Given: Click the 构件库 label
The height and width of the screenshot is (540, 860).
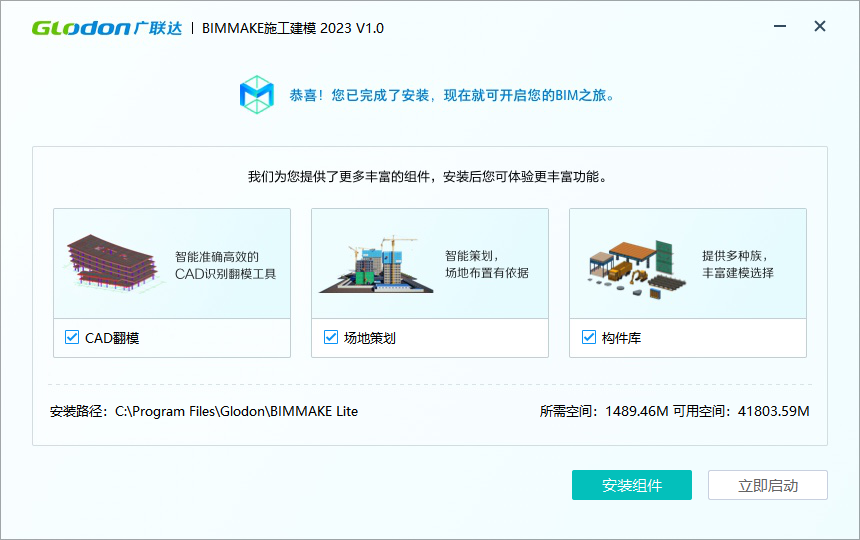Looking at the screenshot, I should 621,338.
